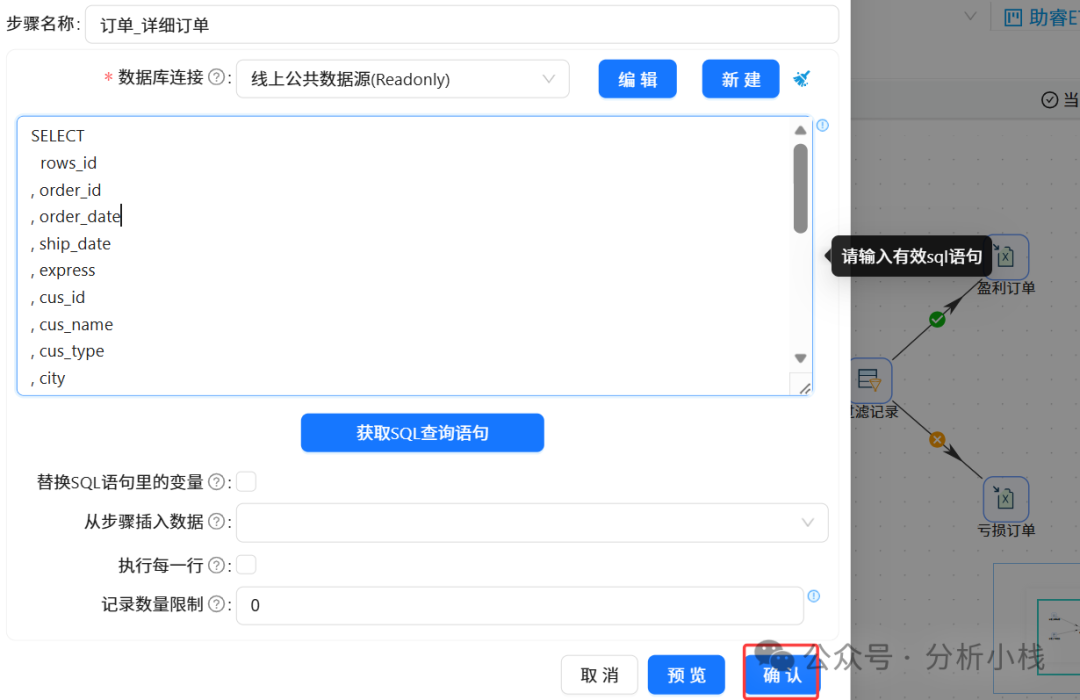Screen dimensions: 1080x700
Task: Click help icon next to 从步骤插入数据
Action: (216, 522)
